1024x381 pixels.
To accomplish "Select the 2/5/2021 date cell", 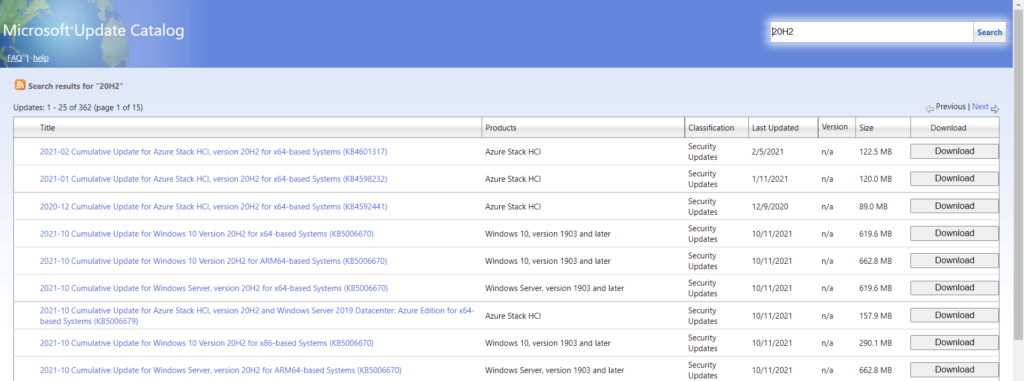I will (767, 152).
